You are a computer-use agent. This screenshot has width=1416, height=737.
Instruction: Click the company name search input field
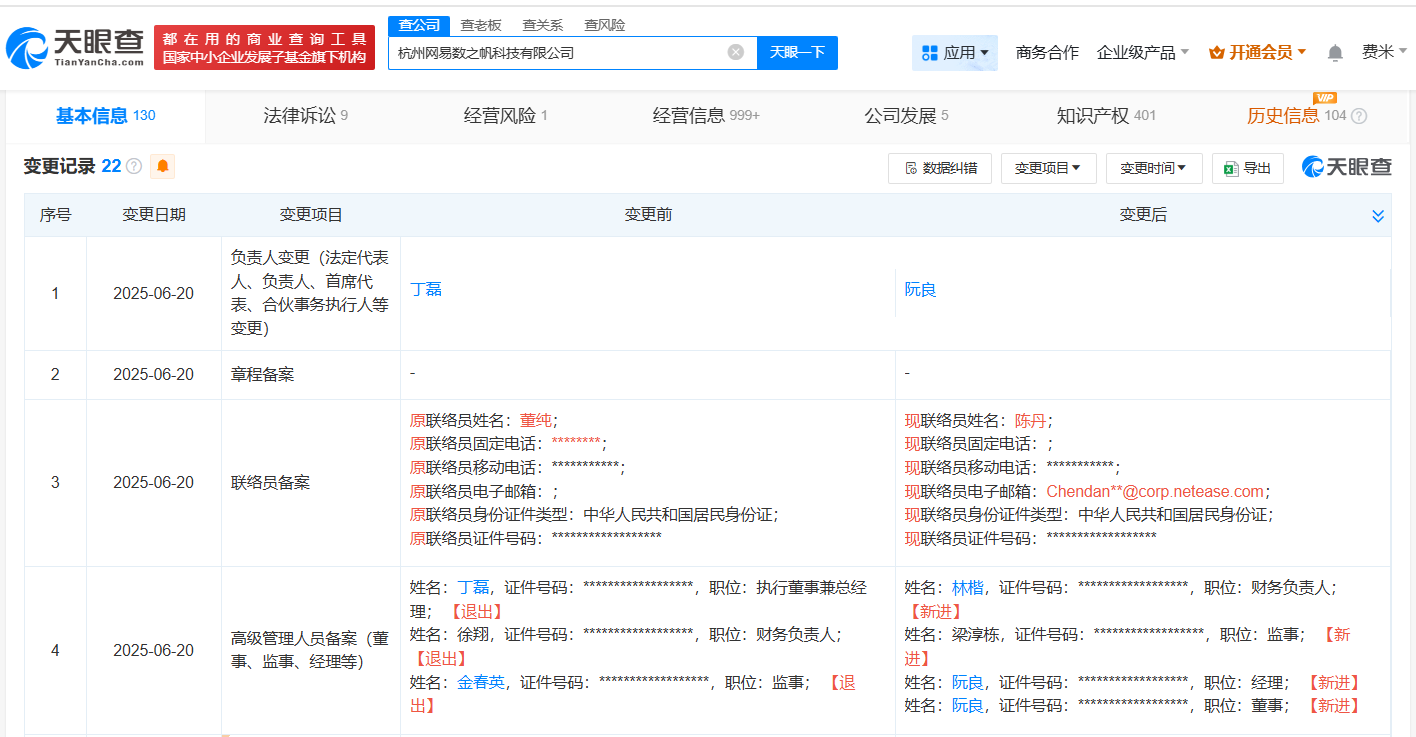click(x=555, y=53)
